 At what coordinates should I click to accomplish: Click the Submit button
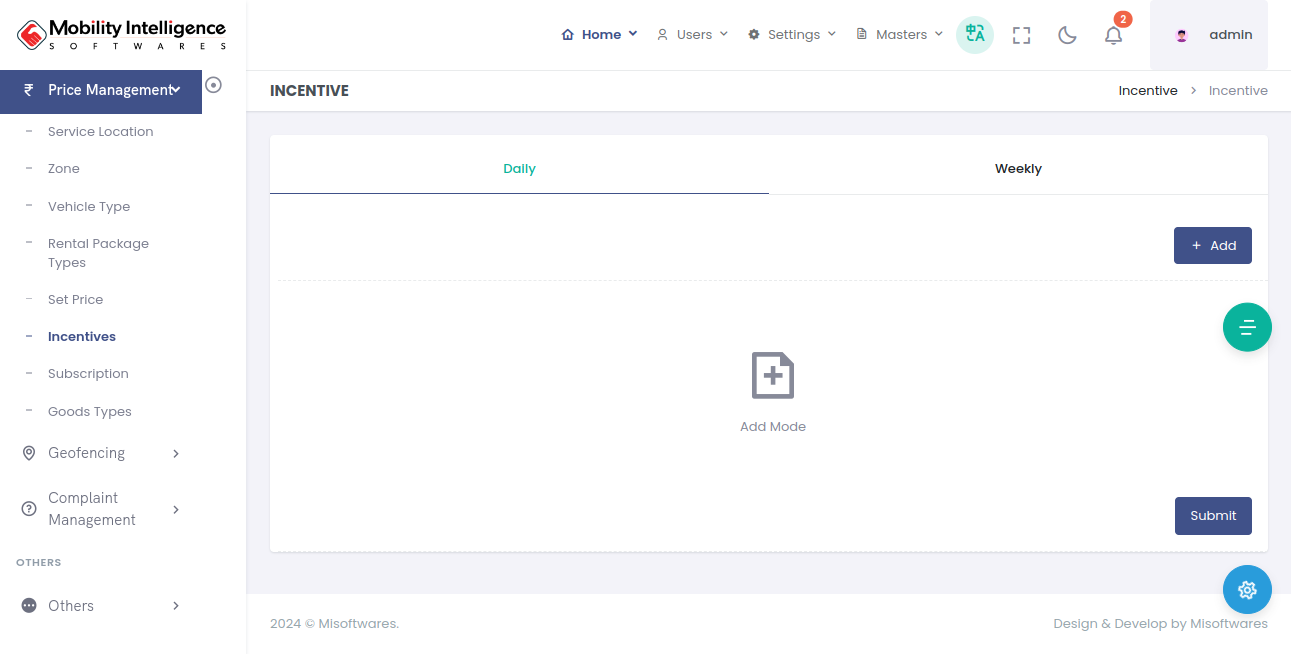click(x=1213, y=516)
